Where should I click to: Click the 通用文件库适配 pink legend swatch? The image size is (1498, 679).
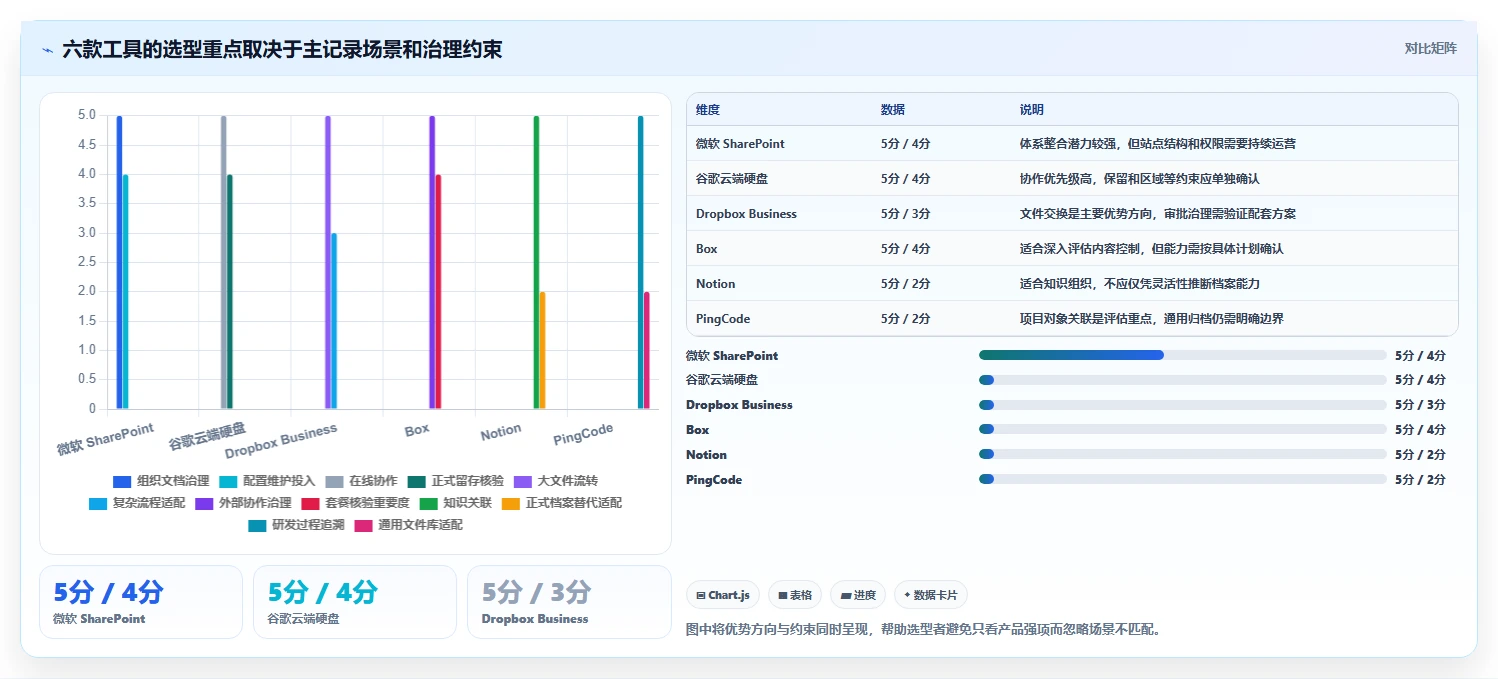pos(363,525)
